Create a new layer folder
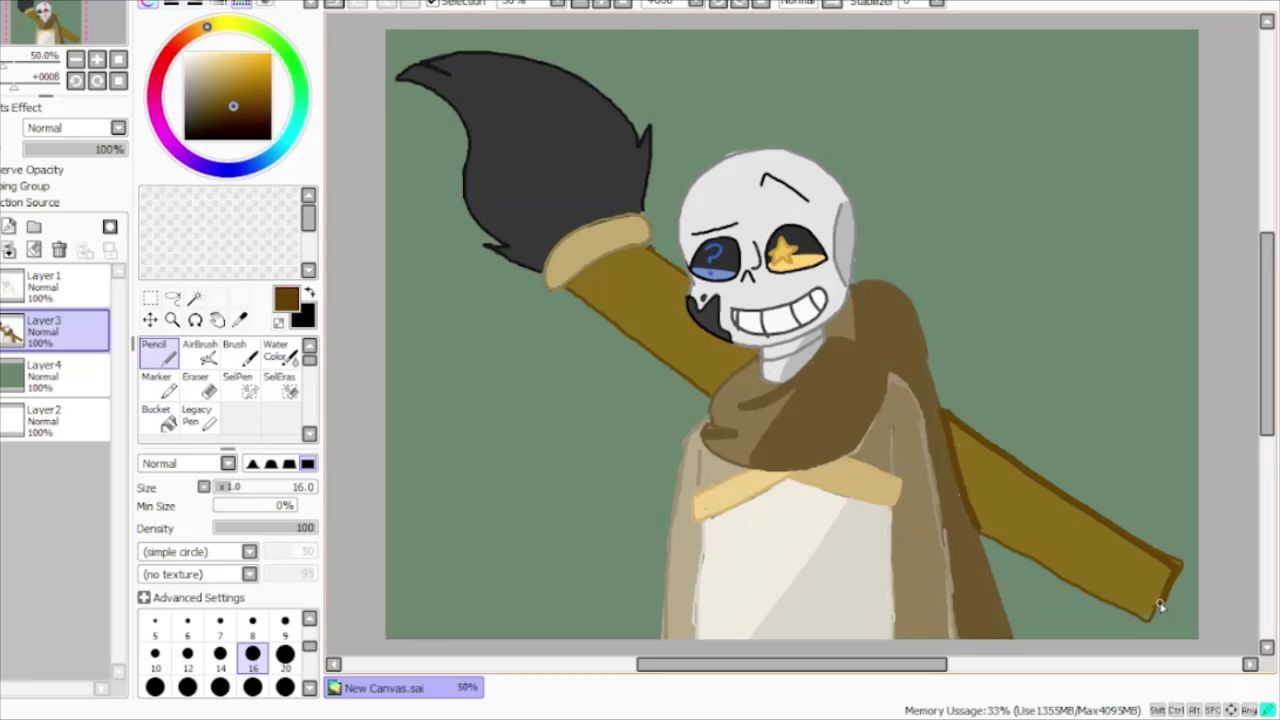1280x720 pixels. click(x=34, y=227)
